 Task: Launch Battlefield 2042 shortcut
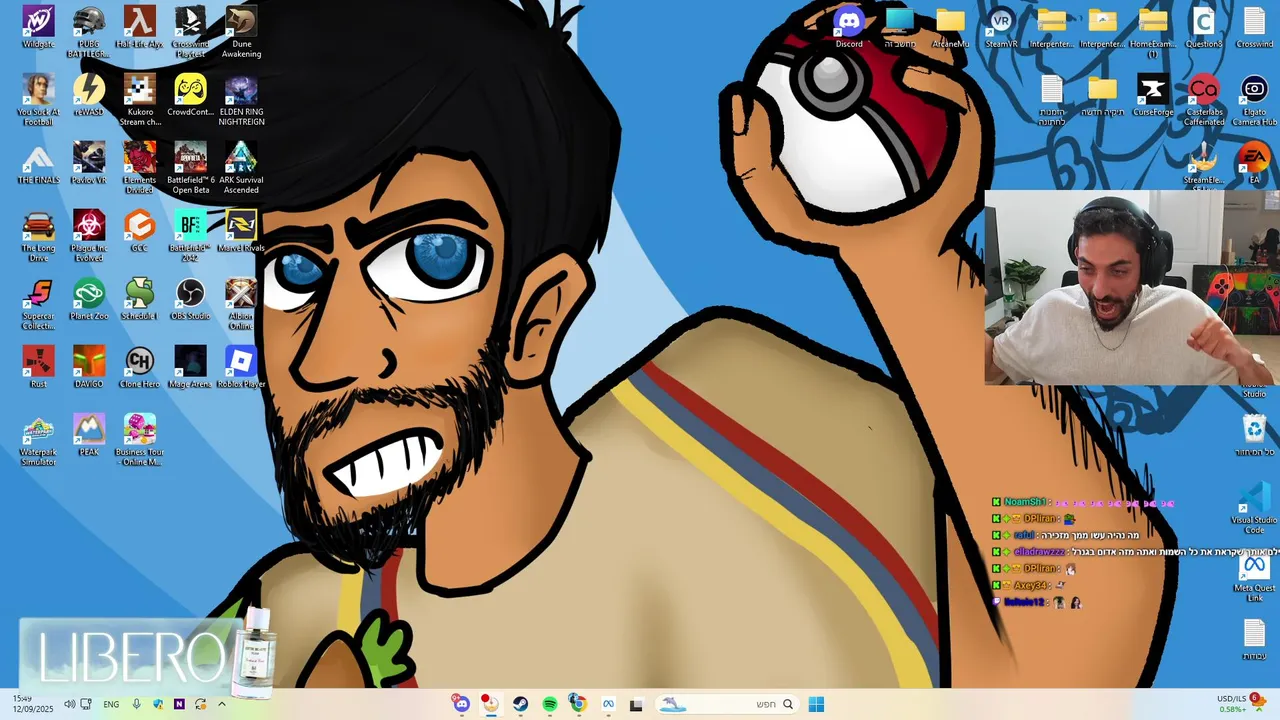(x=190, y=235)
